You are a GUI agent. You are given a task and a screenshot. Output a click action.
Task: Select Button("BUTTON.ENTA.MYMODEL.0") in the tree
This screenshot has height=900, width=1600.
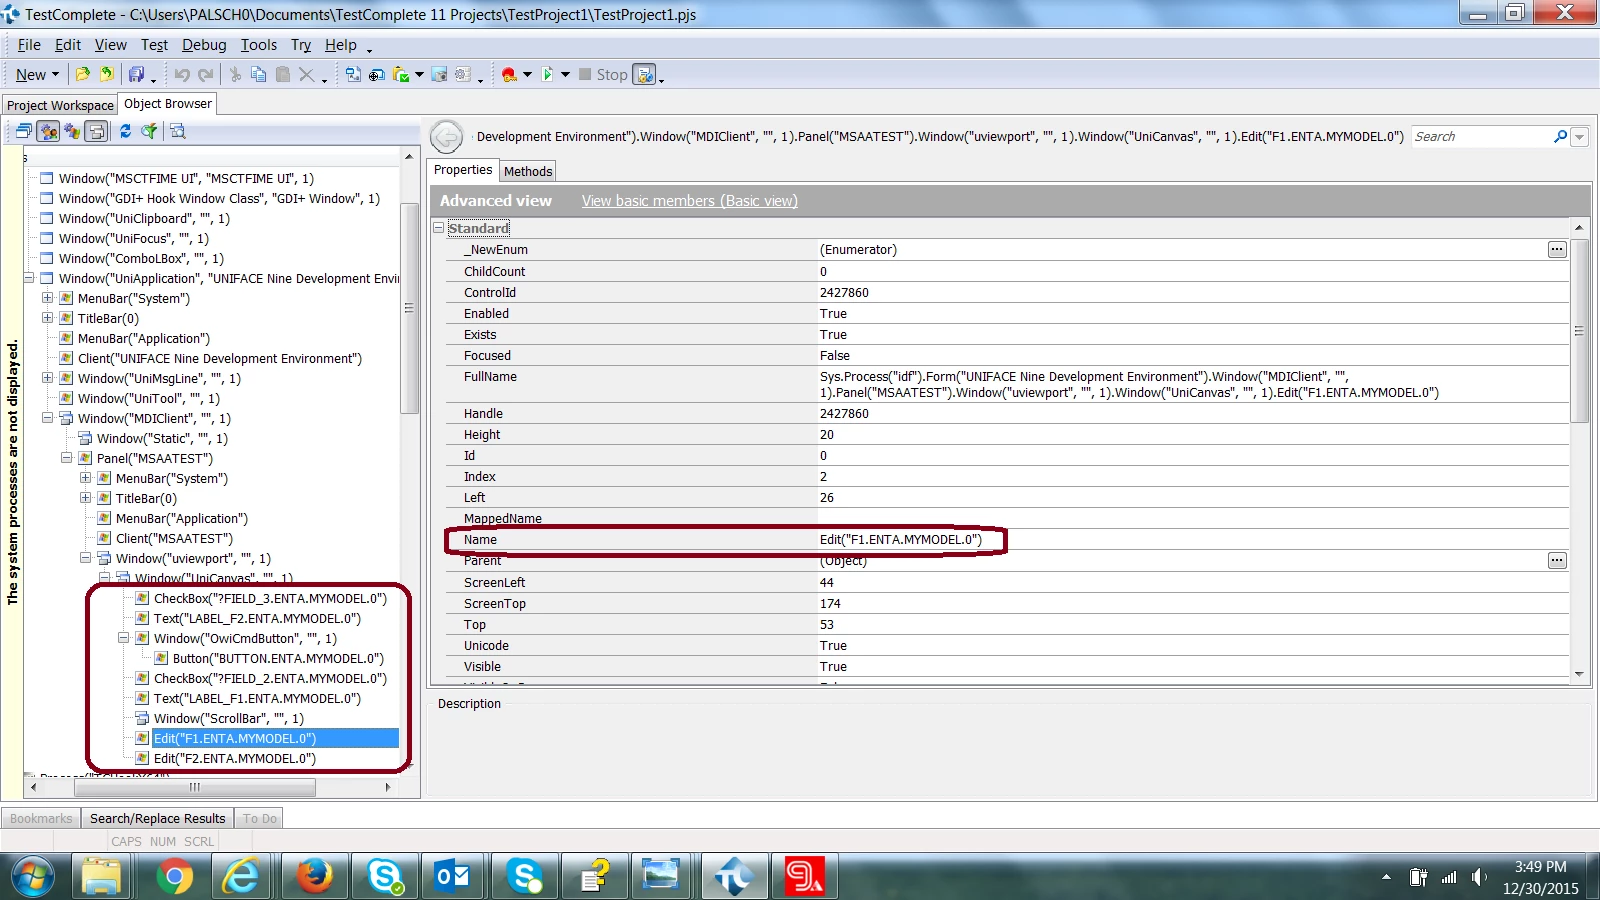click(x=278, y=658)
